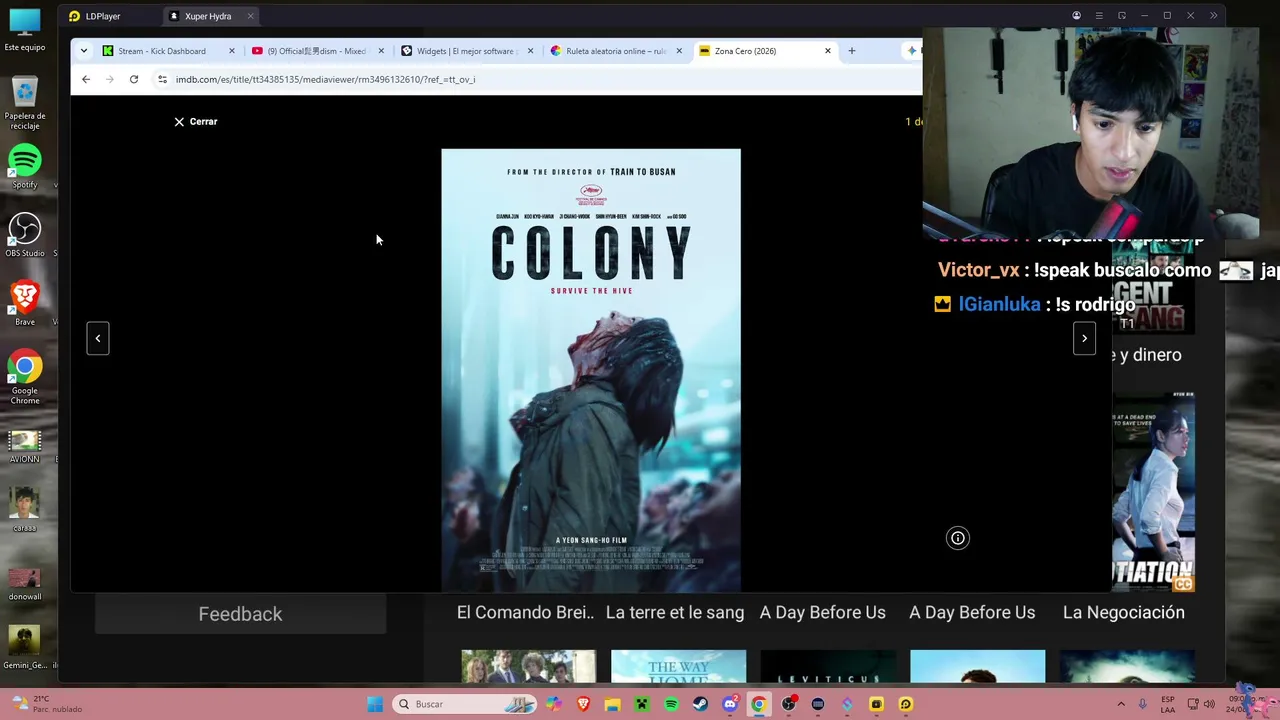Close the Stream - Kick Dashboard tab
Image resolution: width=1280 pixels, height=720 pixels.
[232, 51]
